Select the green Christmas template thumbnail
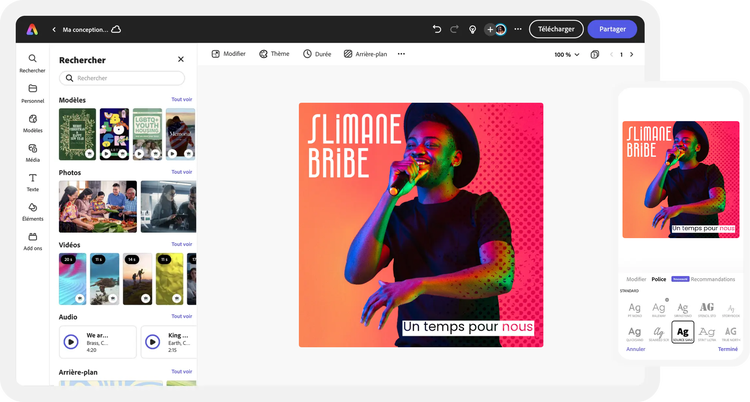The height and width of the screenshot is (402, 750). tap(77, 134)
